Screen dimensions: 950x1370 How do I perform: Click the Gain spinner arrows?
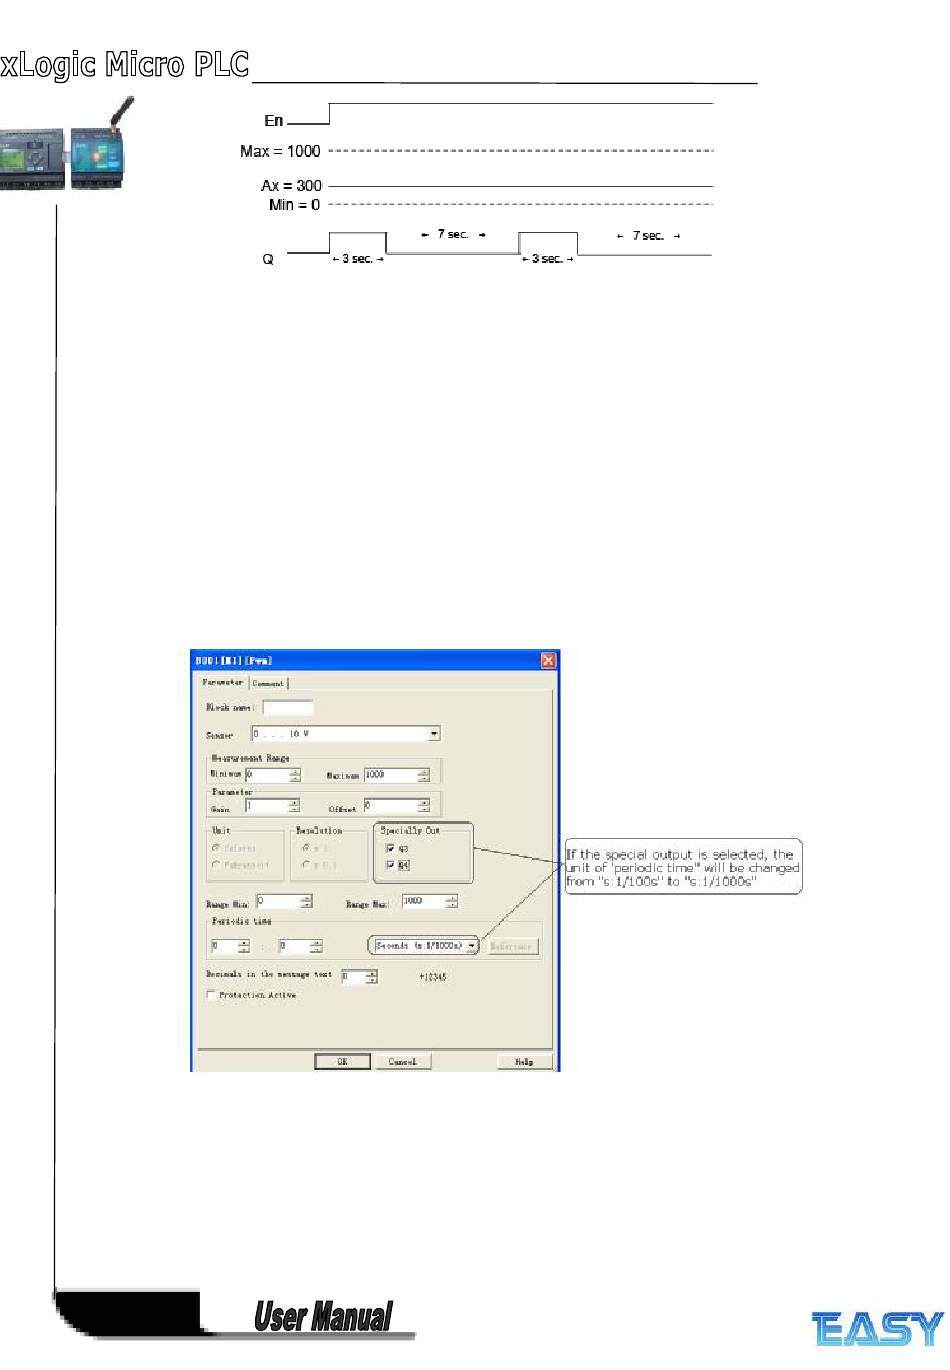tap(294, 805)
